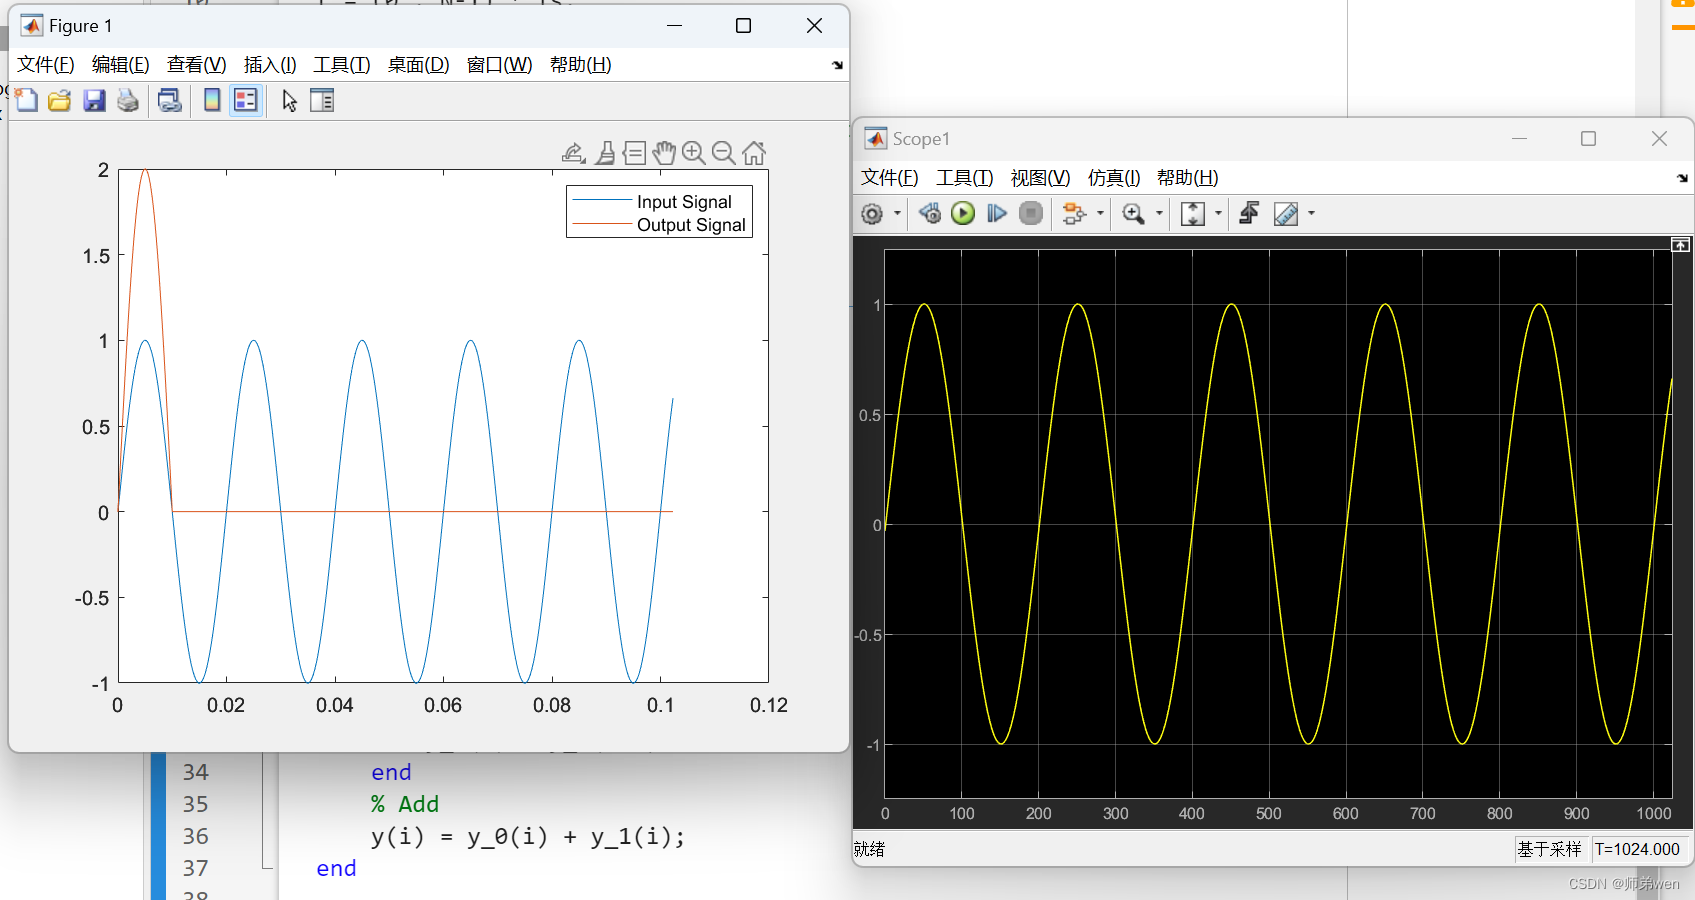Open 桌面(D) menu in Figure 1
Screen dimensions: 1695x900
419,65
